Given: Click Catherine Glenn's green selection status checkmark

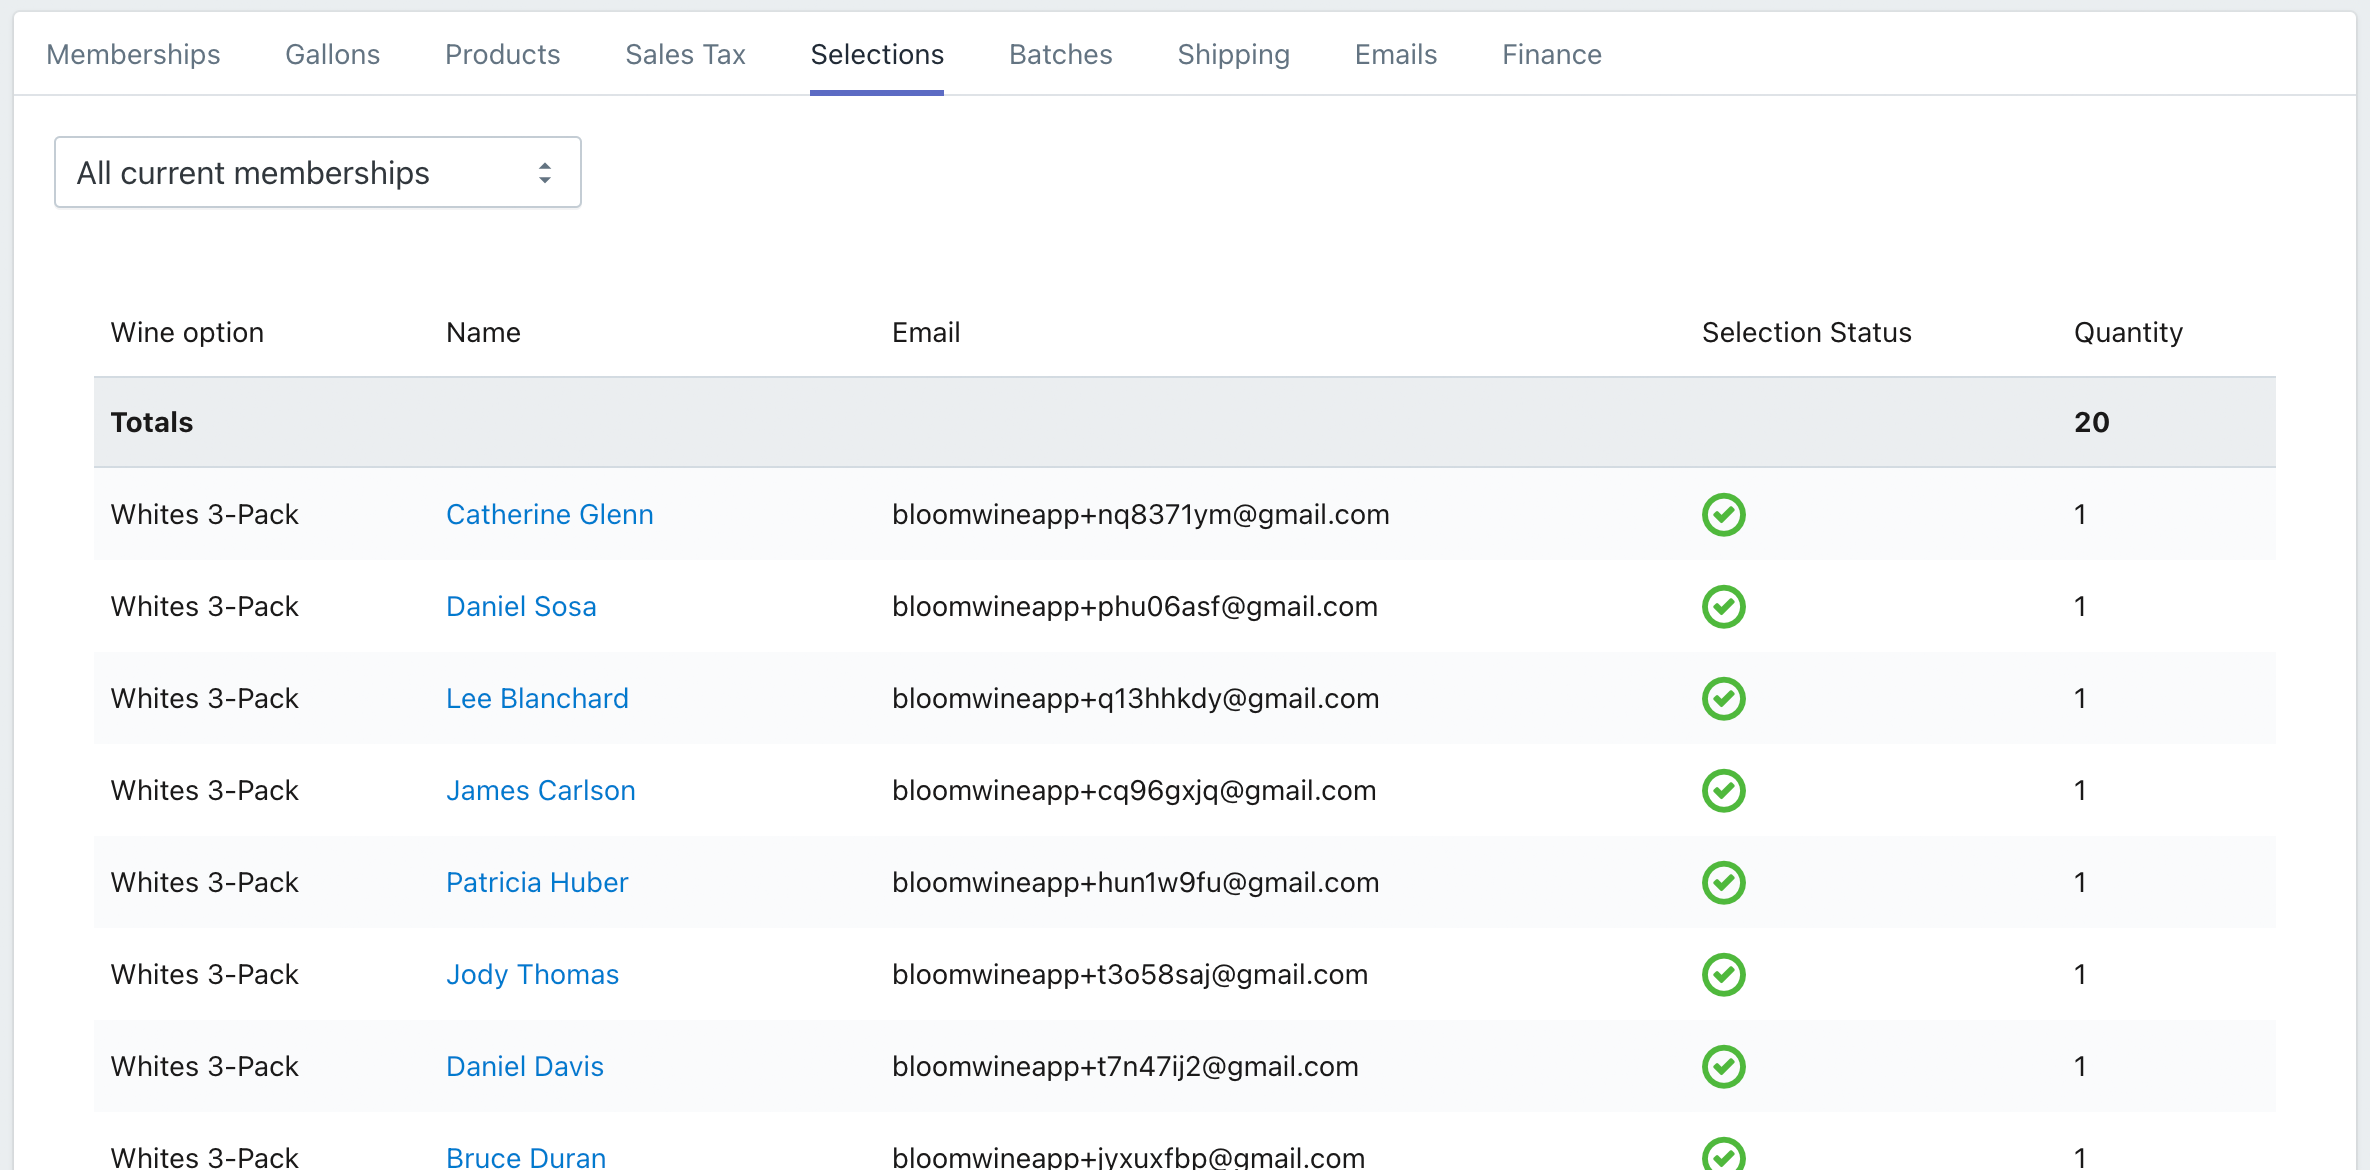Looking at the screenshot, I should [1723, 515].
